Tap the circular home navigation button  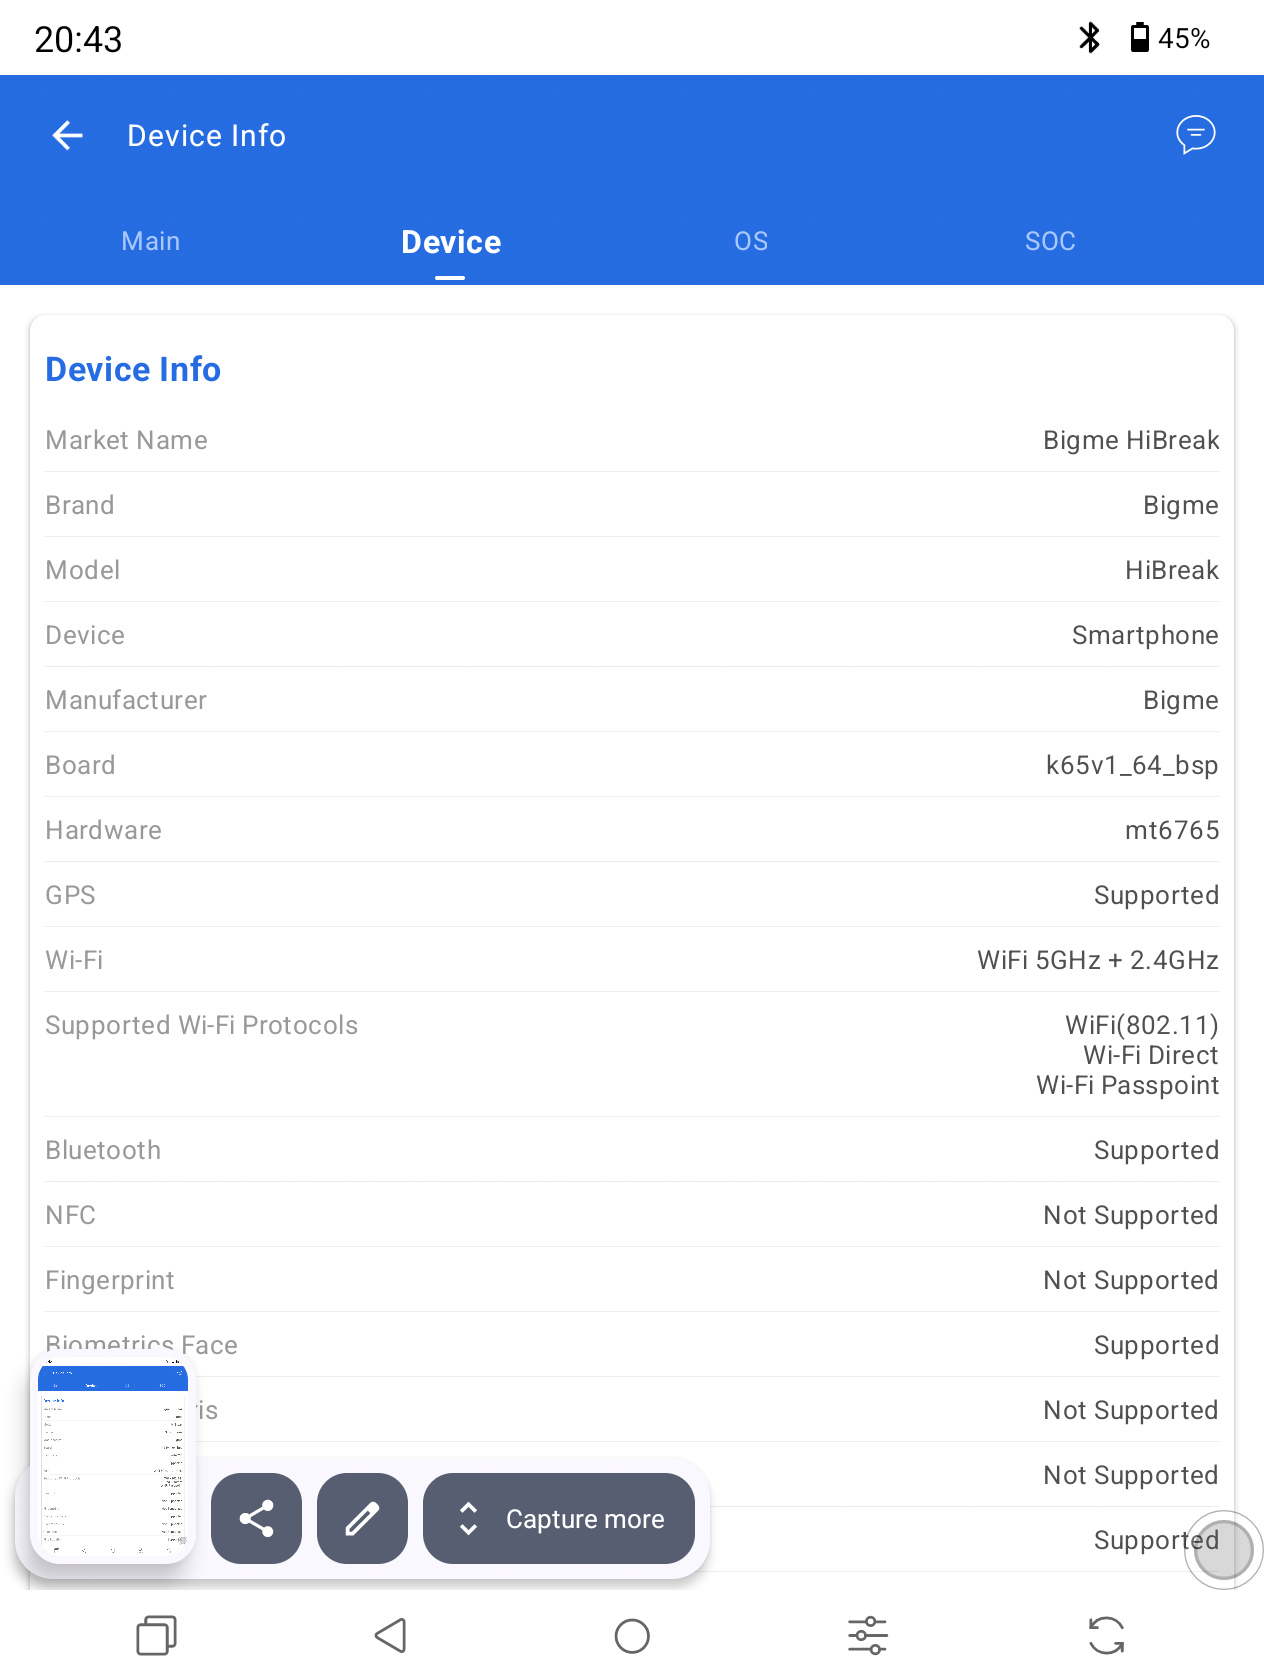(632, 1636)
